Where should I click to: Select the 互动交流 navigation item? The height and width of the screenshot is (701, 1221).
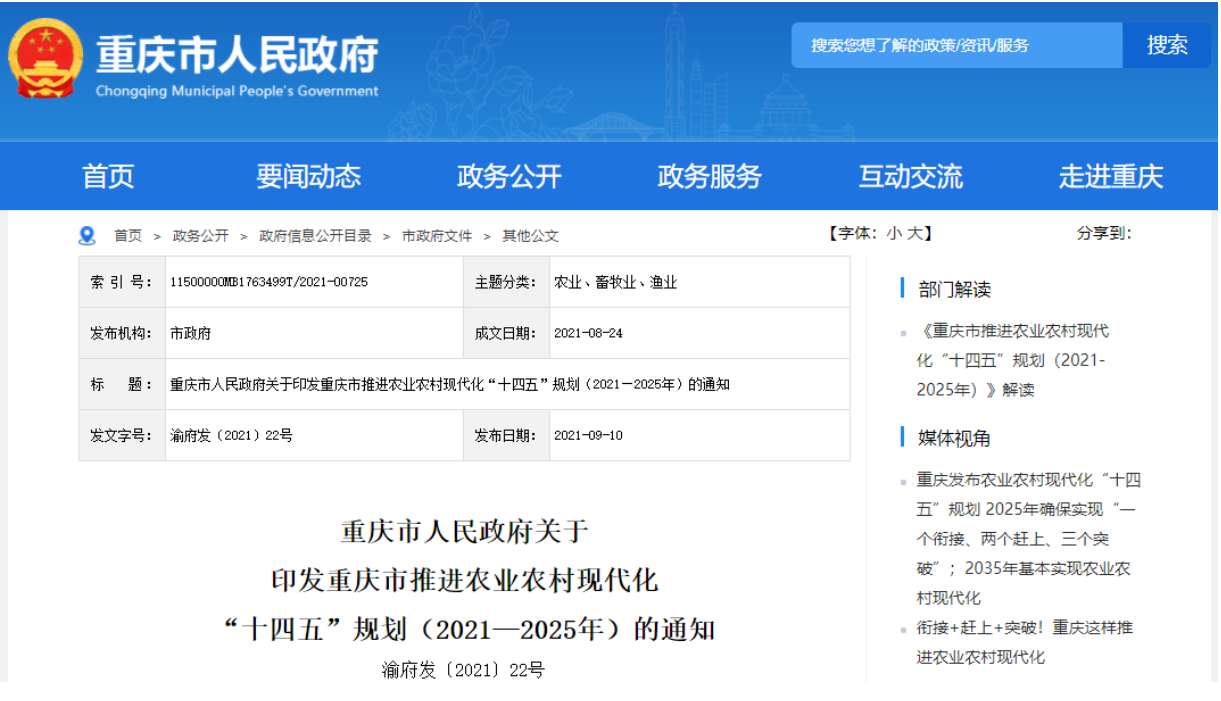pyautogui.click(x=910, y=177)
